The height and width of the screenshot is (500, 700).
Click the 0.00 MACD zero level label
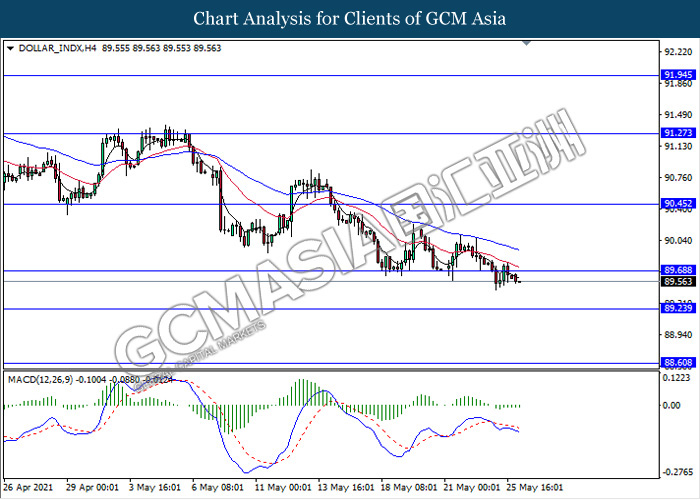tap(672, 406)
